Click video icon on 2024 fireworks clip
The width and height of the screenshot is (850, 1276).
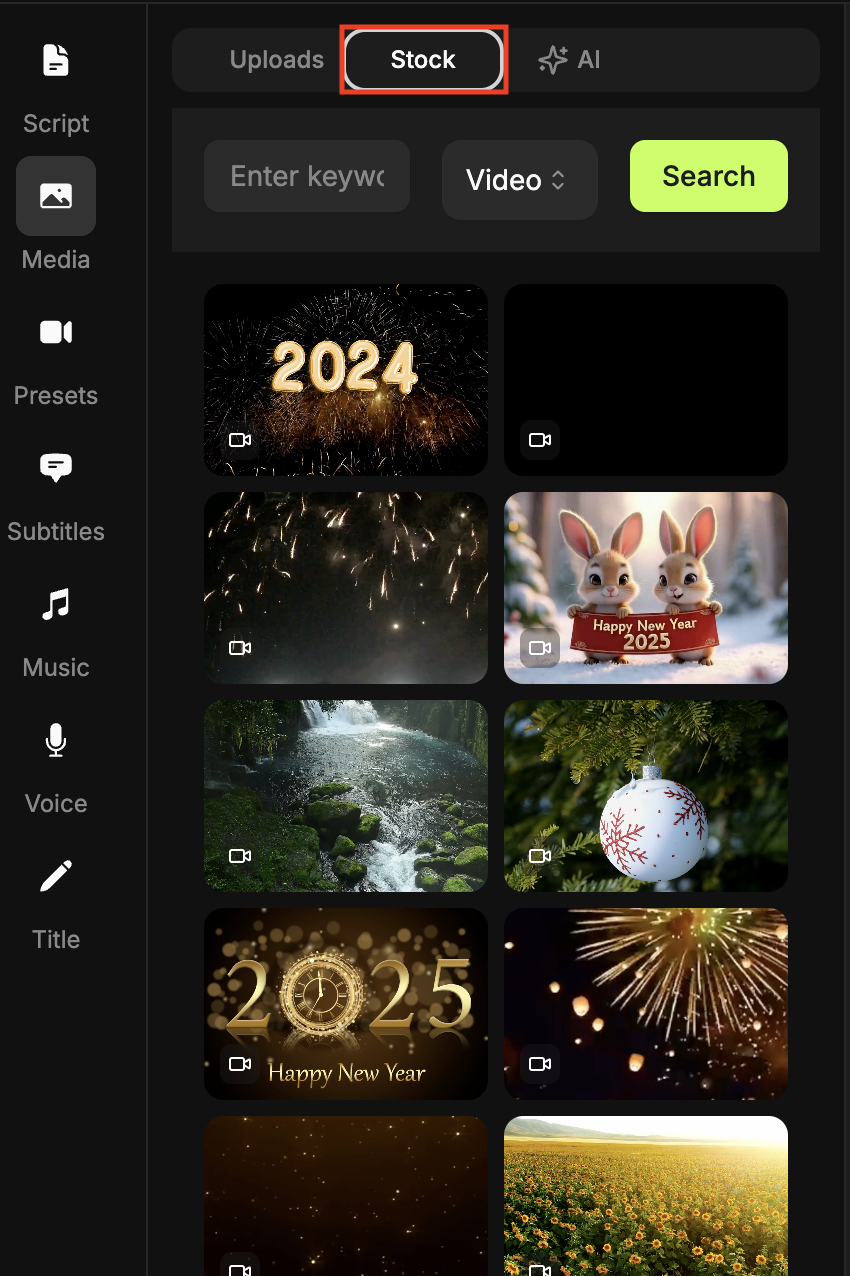tap(240, 440)
